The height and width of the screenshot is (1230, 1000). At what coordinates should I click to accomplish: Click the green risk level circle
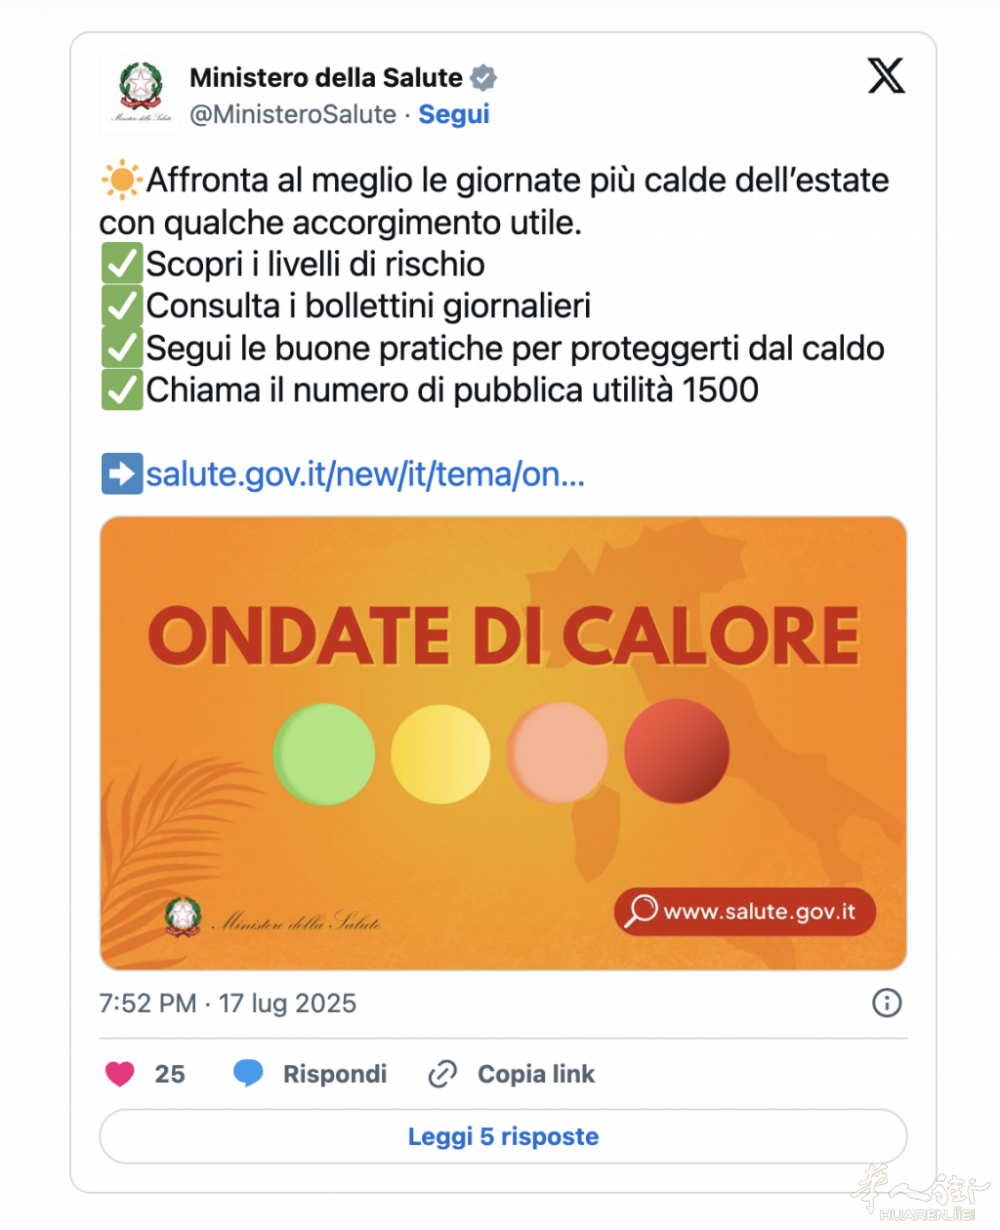pos(324,753)
